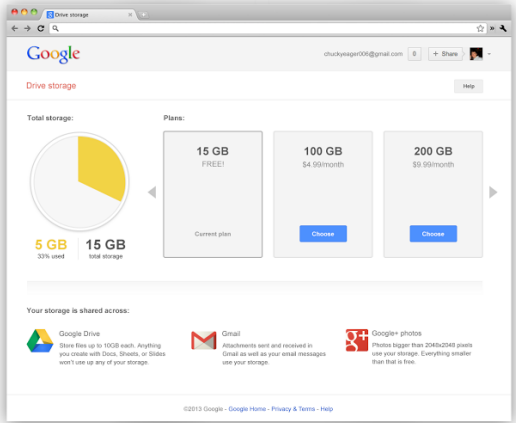Select the 15 GB free plan card

(213, 194)
